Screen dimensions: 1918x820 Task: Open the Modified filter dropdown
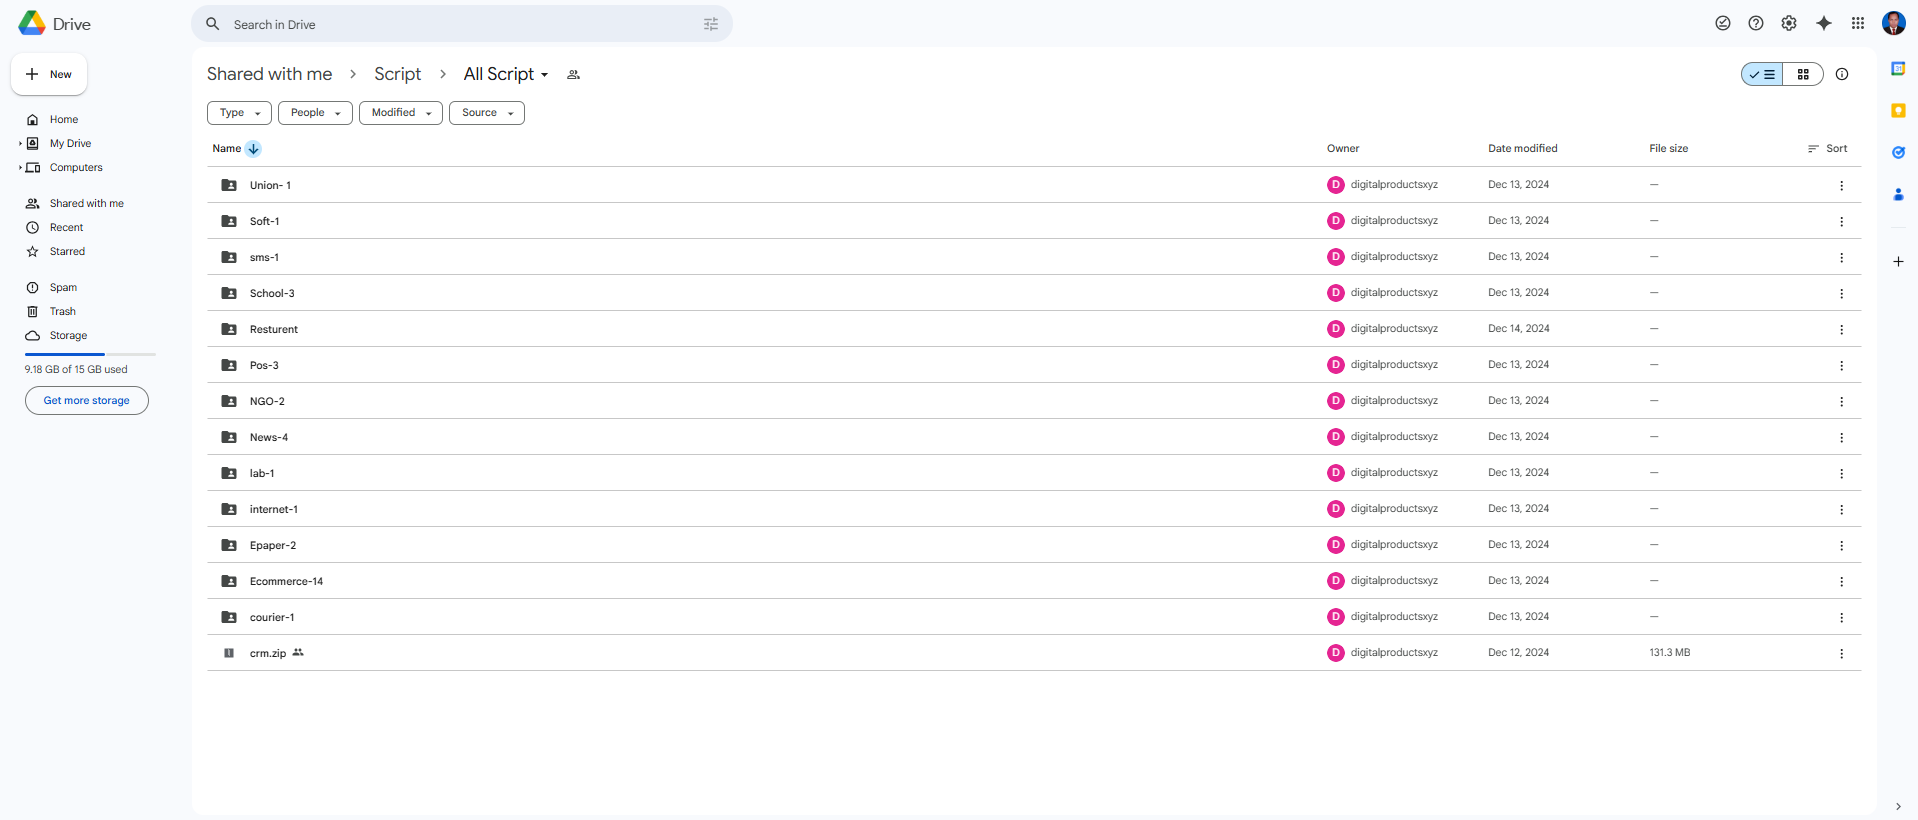[x=400, y=113]
